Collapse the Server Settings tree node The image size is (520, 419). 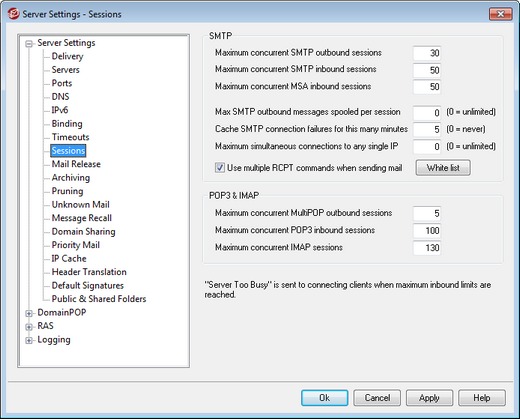tap(29, 44)
